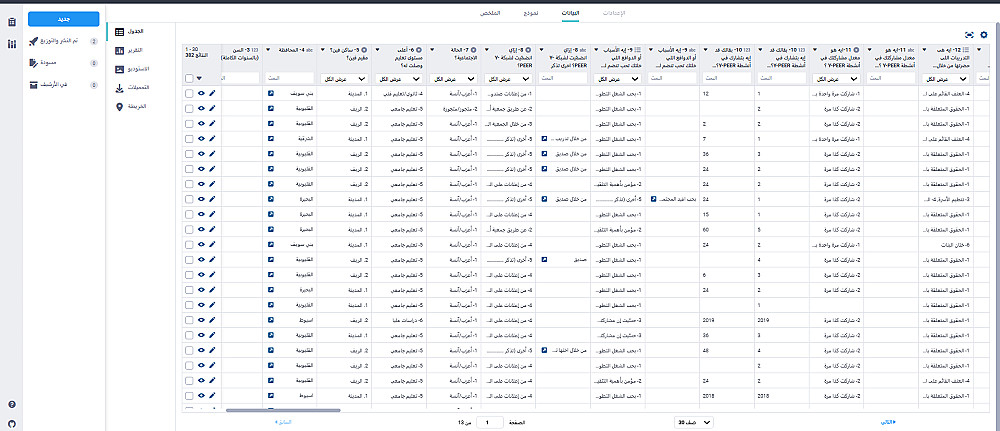
Task: Show archived projects في الأرشيف
Action: [63, 85]
